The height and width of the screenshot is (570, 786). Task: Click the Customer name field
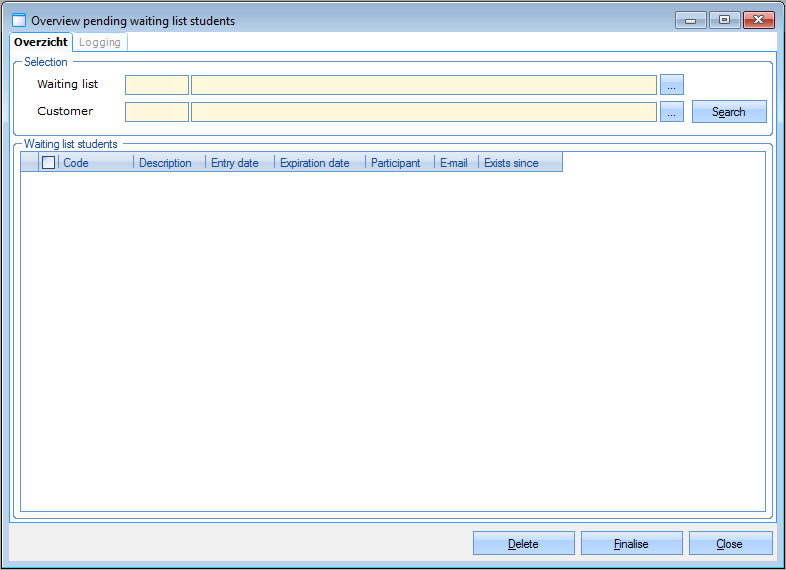(x=424, y=112)
